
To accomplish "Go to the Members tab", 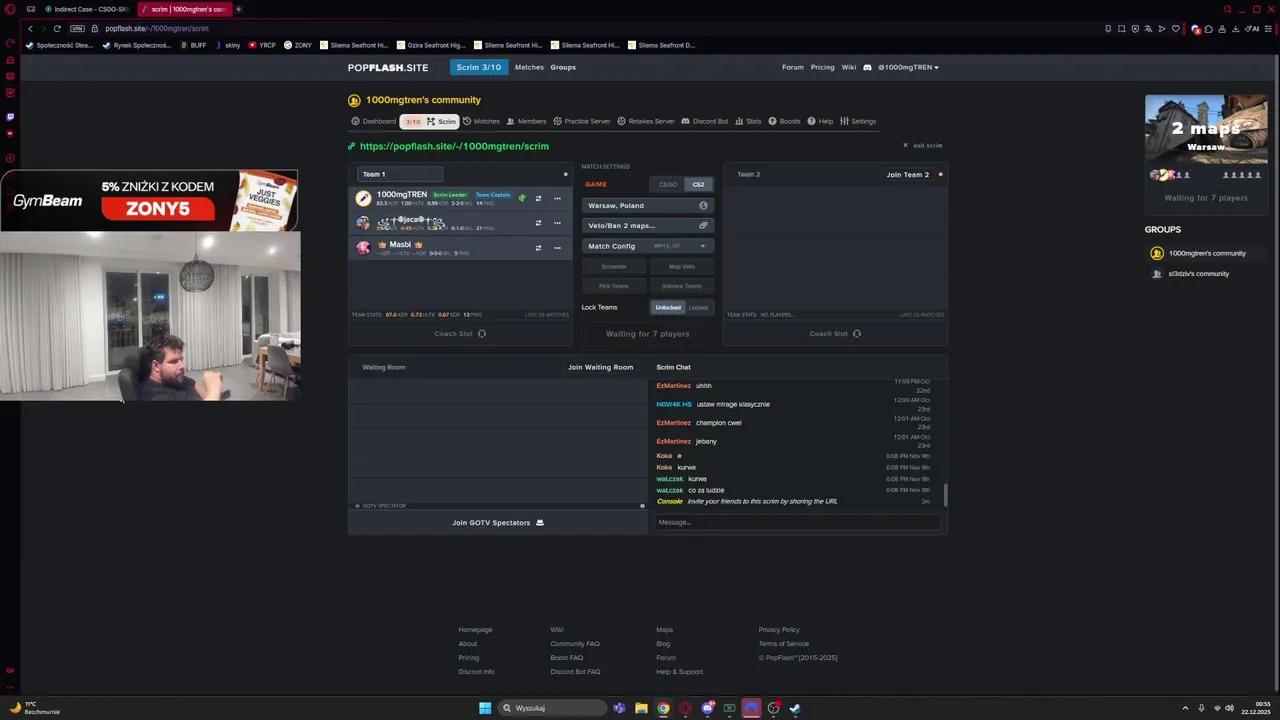I will [x=526, y=121].
